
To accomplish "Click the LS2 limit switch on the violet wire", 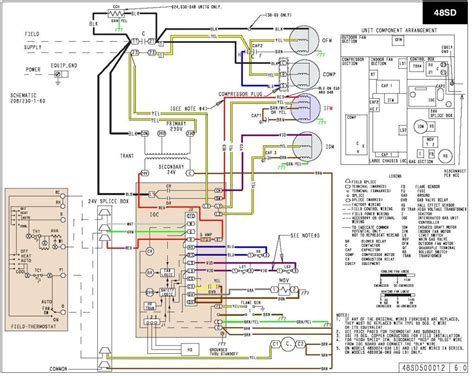I will (x=287, y=270).
